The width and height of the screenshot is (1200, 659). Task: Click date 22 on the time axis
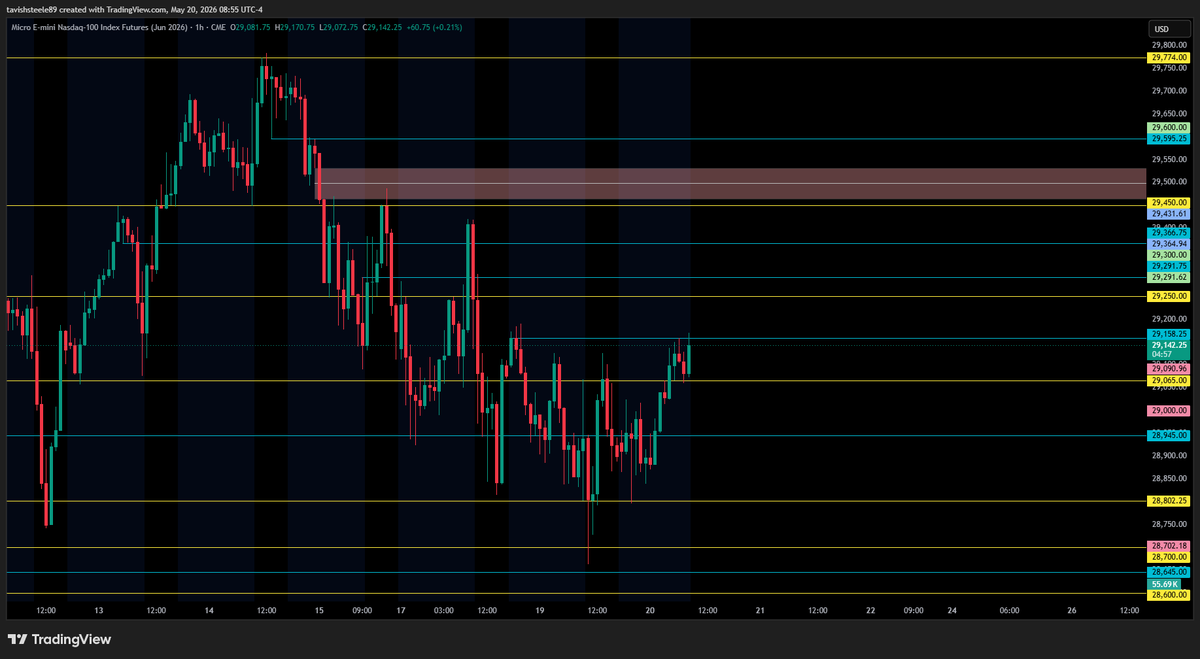click(870, 610)
